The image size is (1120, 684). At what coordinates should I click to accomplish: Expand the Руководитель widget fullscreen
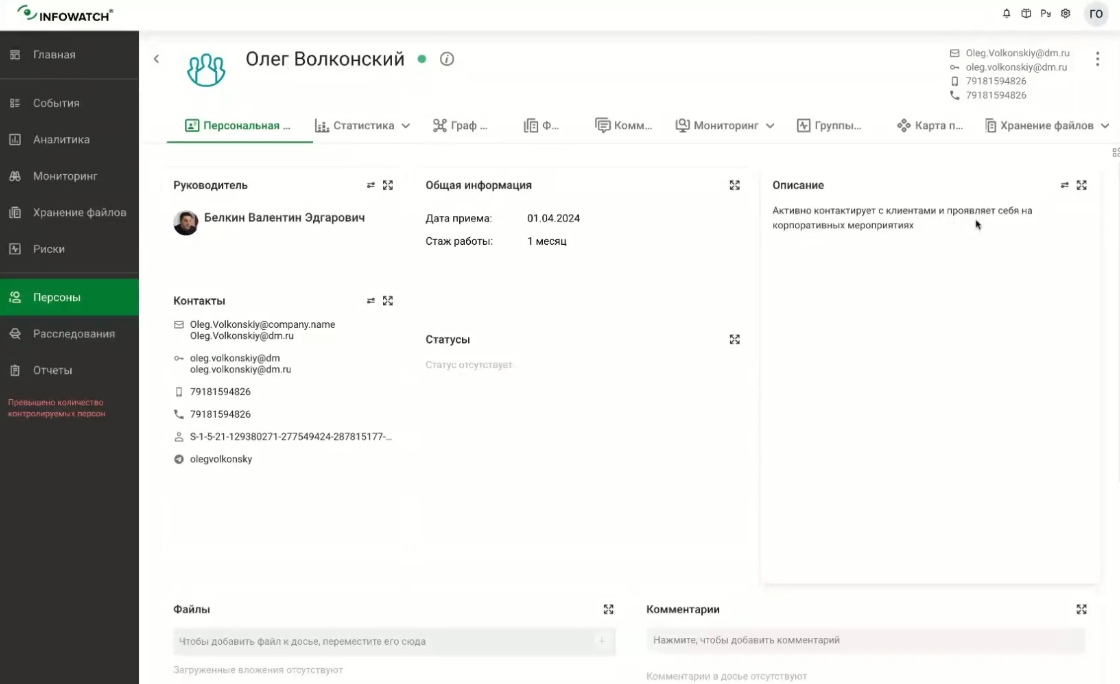pos(388,185)
